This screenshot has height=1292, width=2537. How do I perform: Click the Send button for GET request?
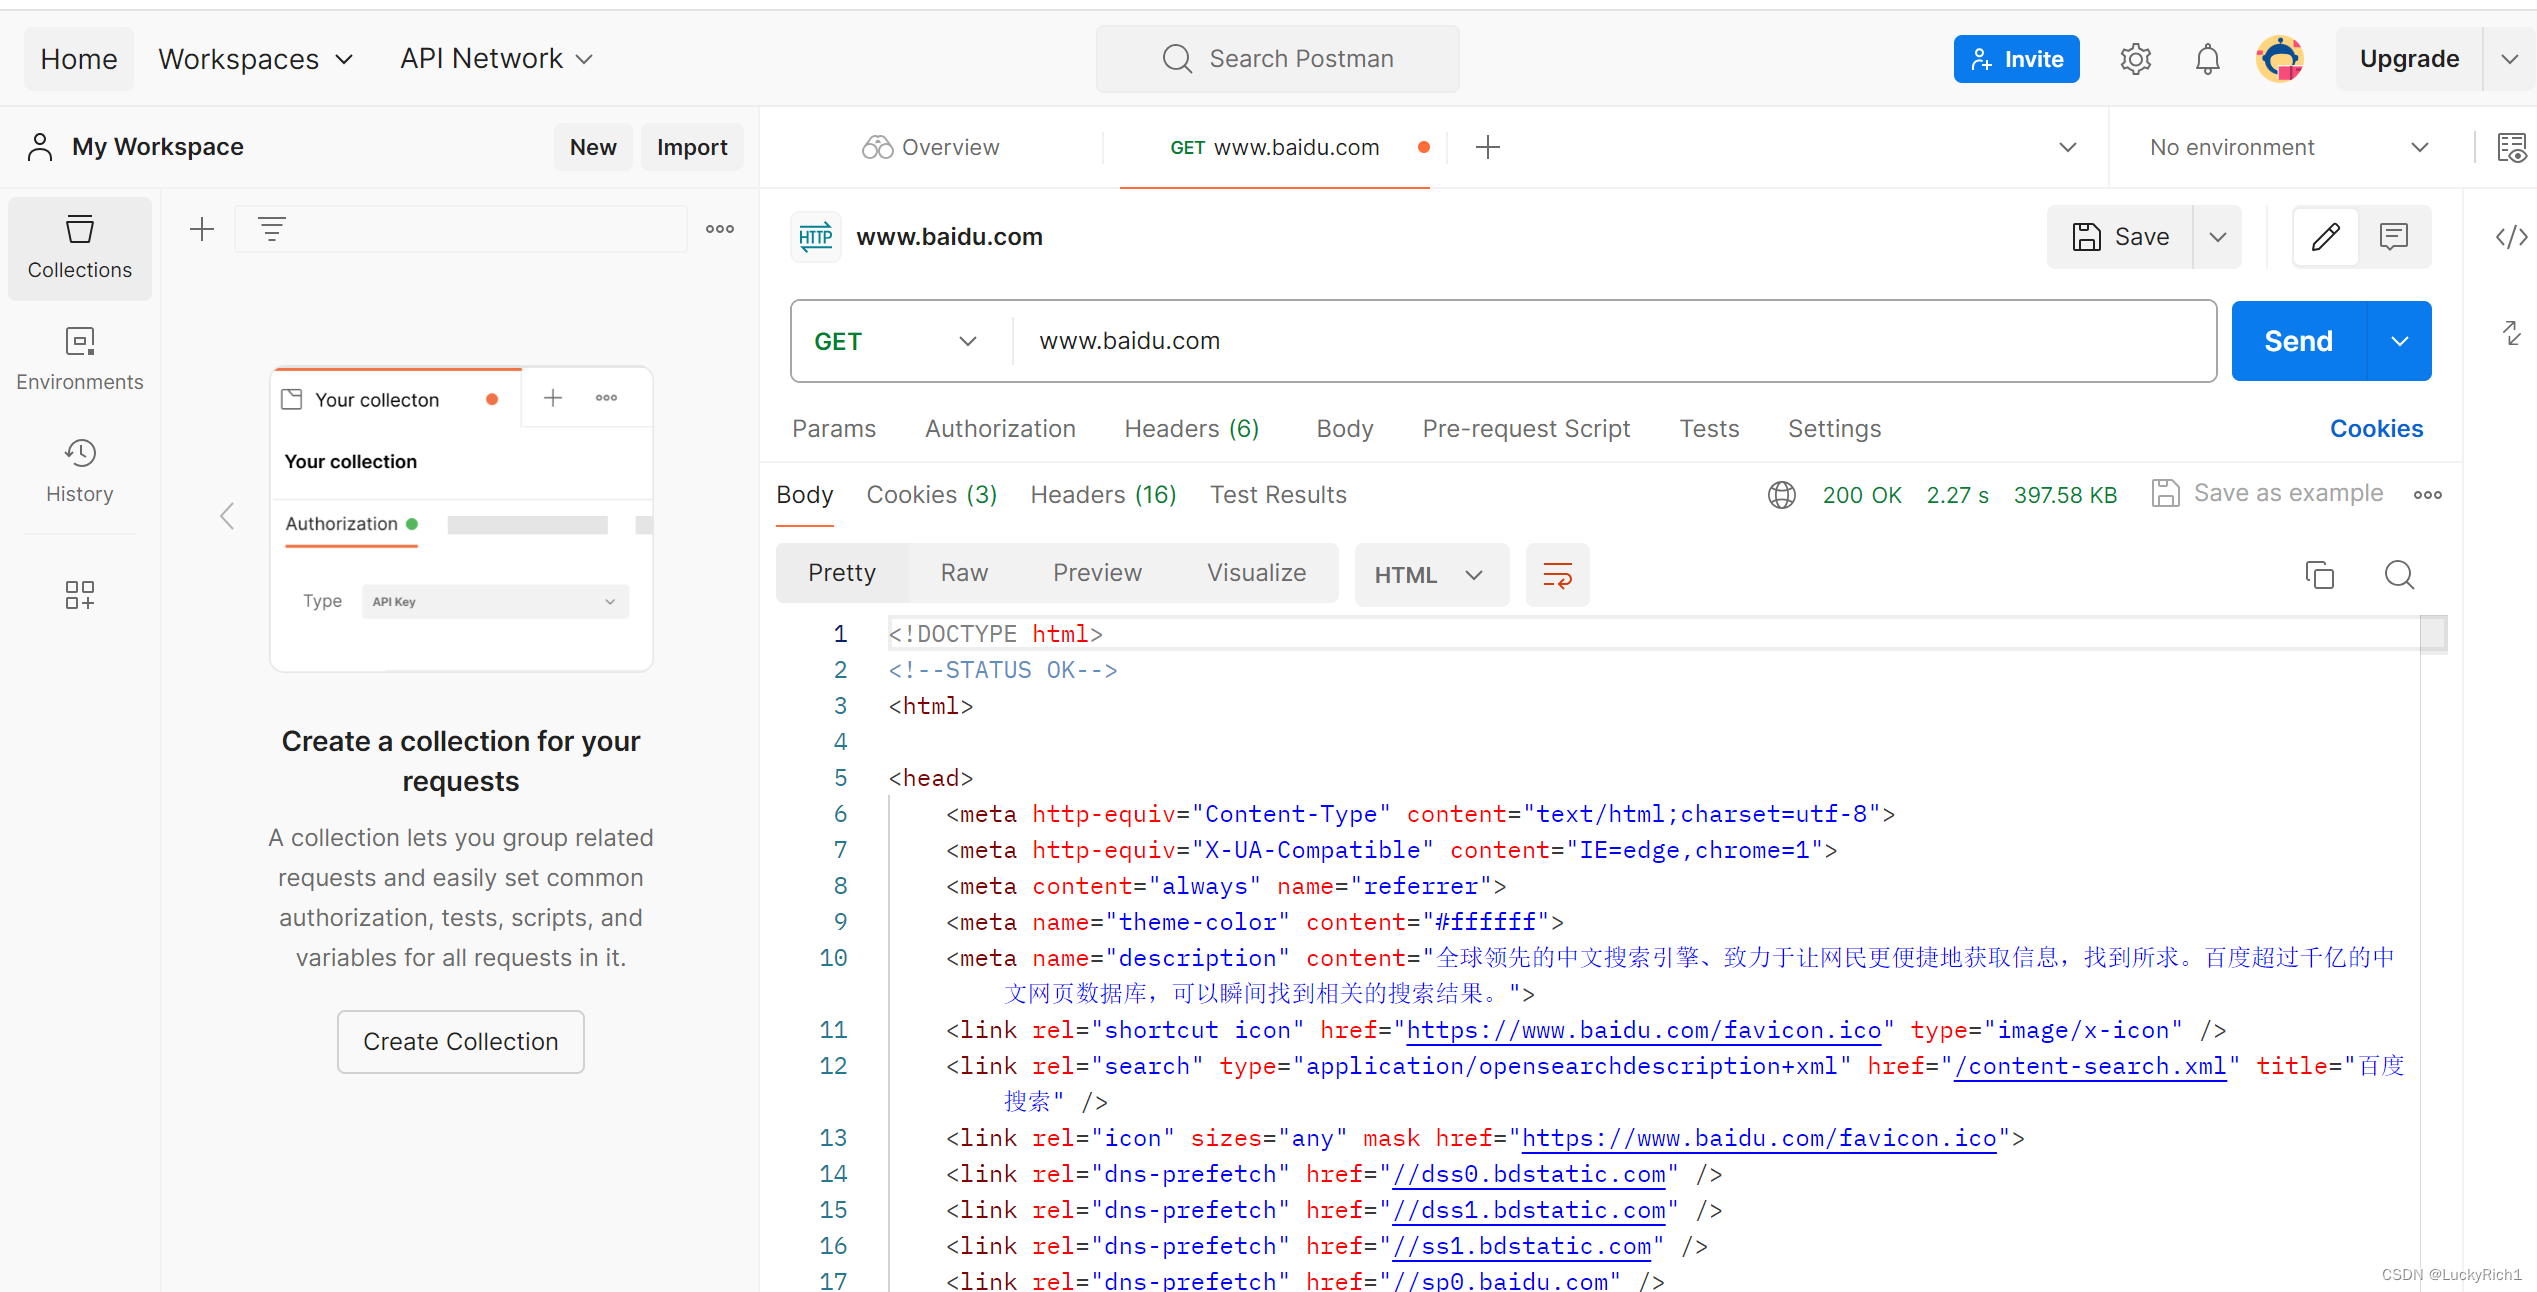click(x=2298, y=339)
